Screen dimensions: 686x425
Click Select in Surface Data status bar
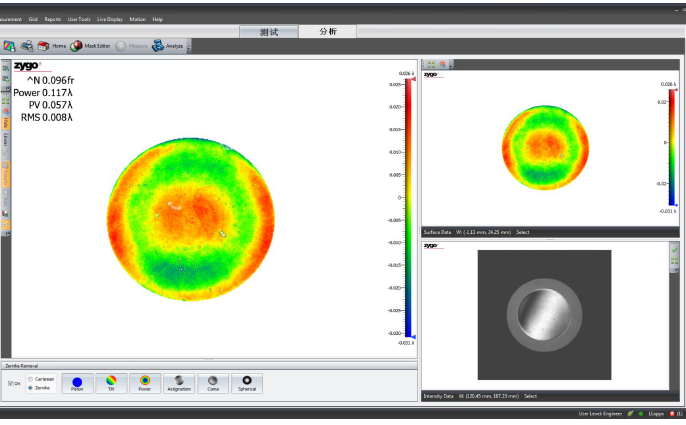pos(522,232)
